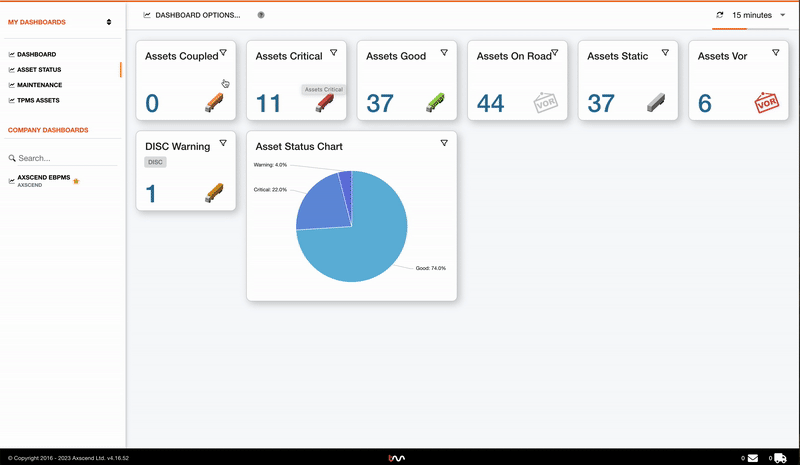
Task: Select TPMS Assets in the sidebar
Action: pyautogui.click(x=40, y=100)
